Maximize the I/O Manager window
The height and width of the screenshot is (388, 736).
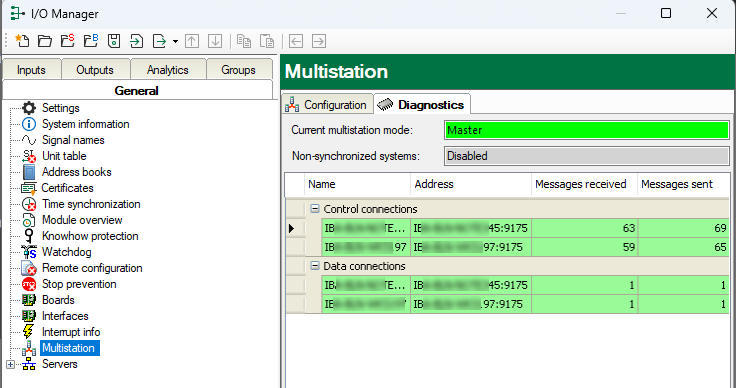click(x=666, y=13)
